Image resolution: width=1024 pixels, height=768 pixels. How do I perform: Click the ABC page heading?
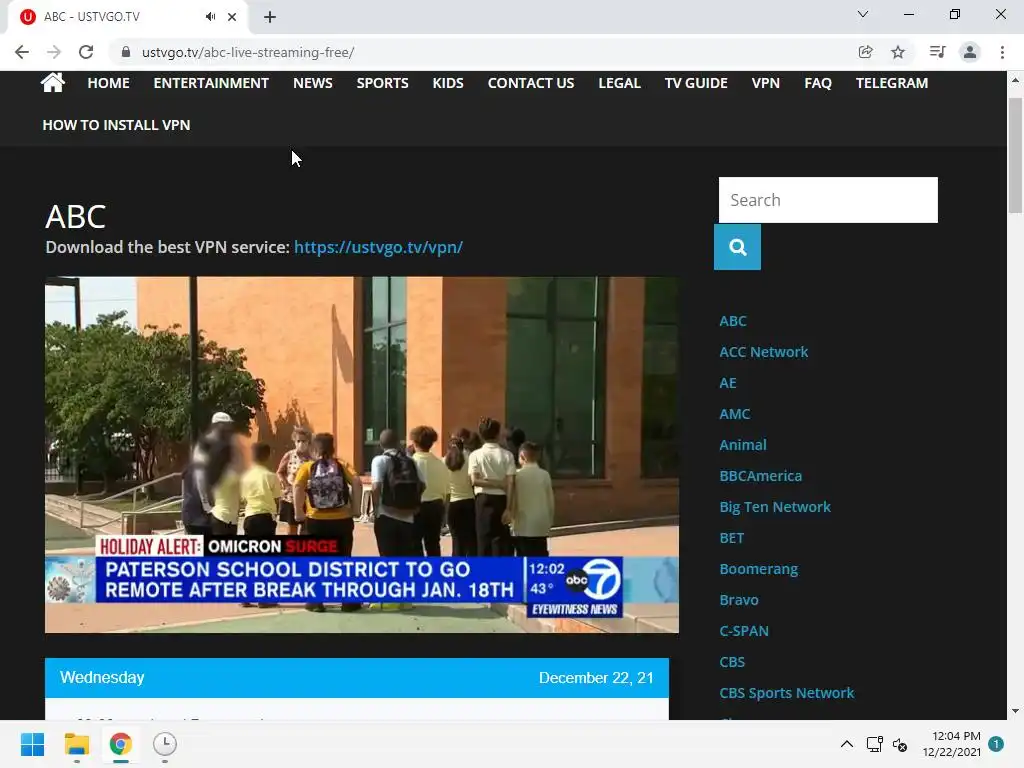[x=75, y=216]
